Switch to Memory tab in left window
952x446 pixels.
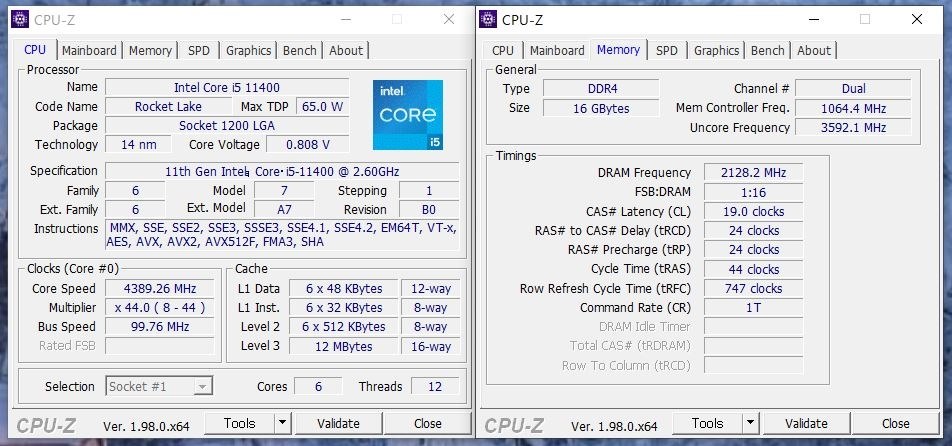150,50
